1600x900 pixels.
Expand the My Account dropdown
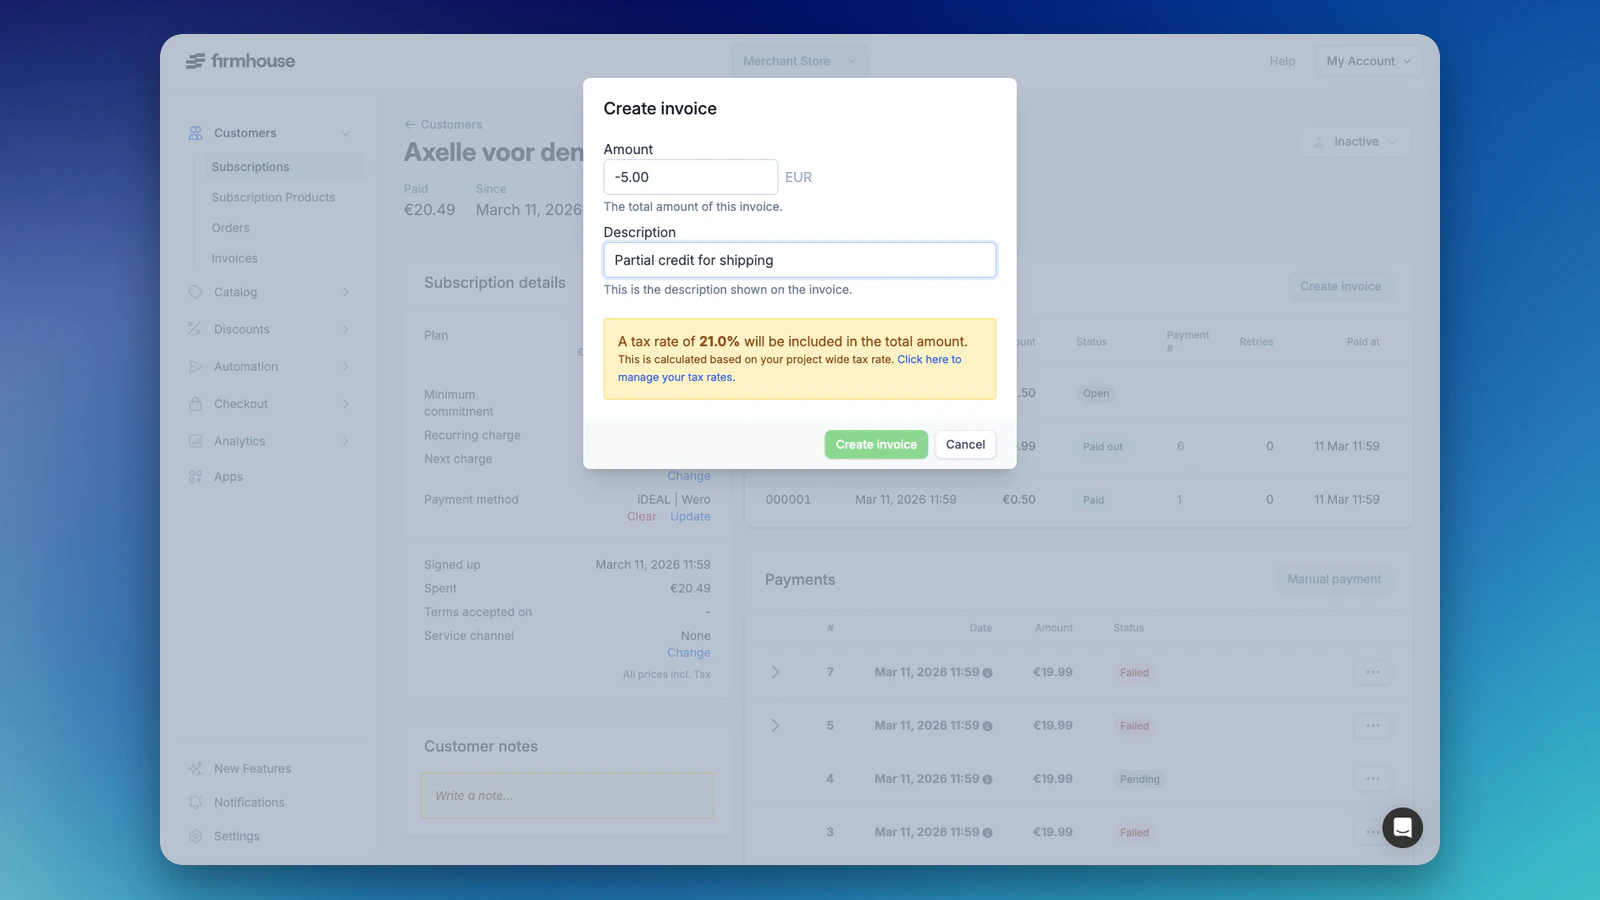1367,60
